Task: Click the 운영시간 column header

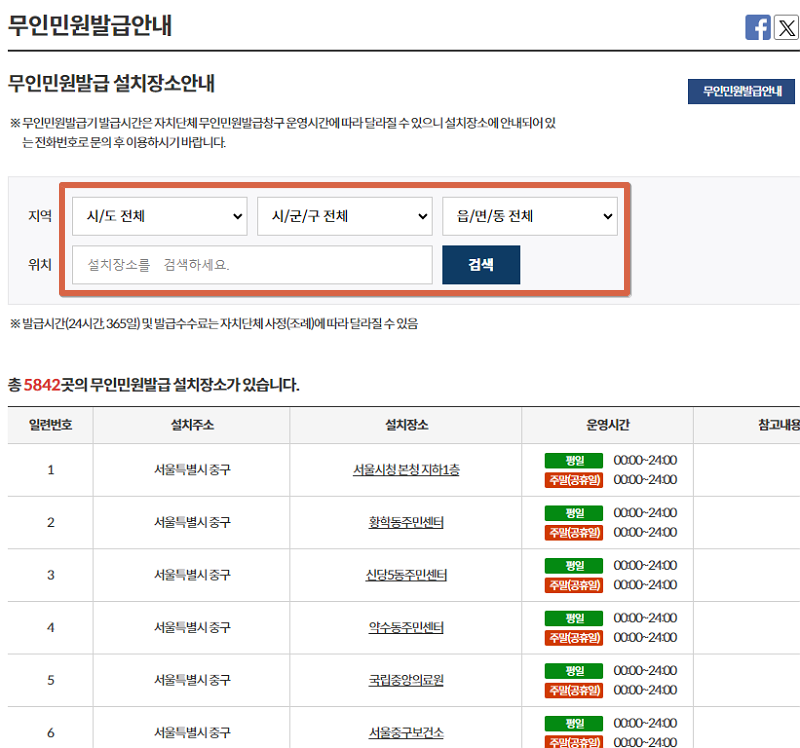Action: [x=608, y=425]
